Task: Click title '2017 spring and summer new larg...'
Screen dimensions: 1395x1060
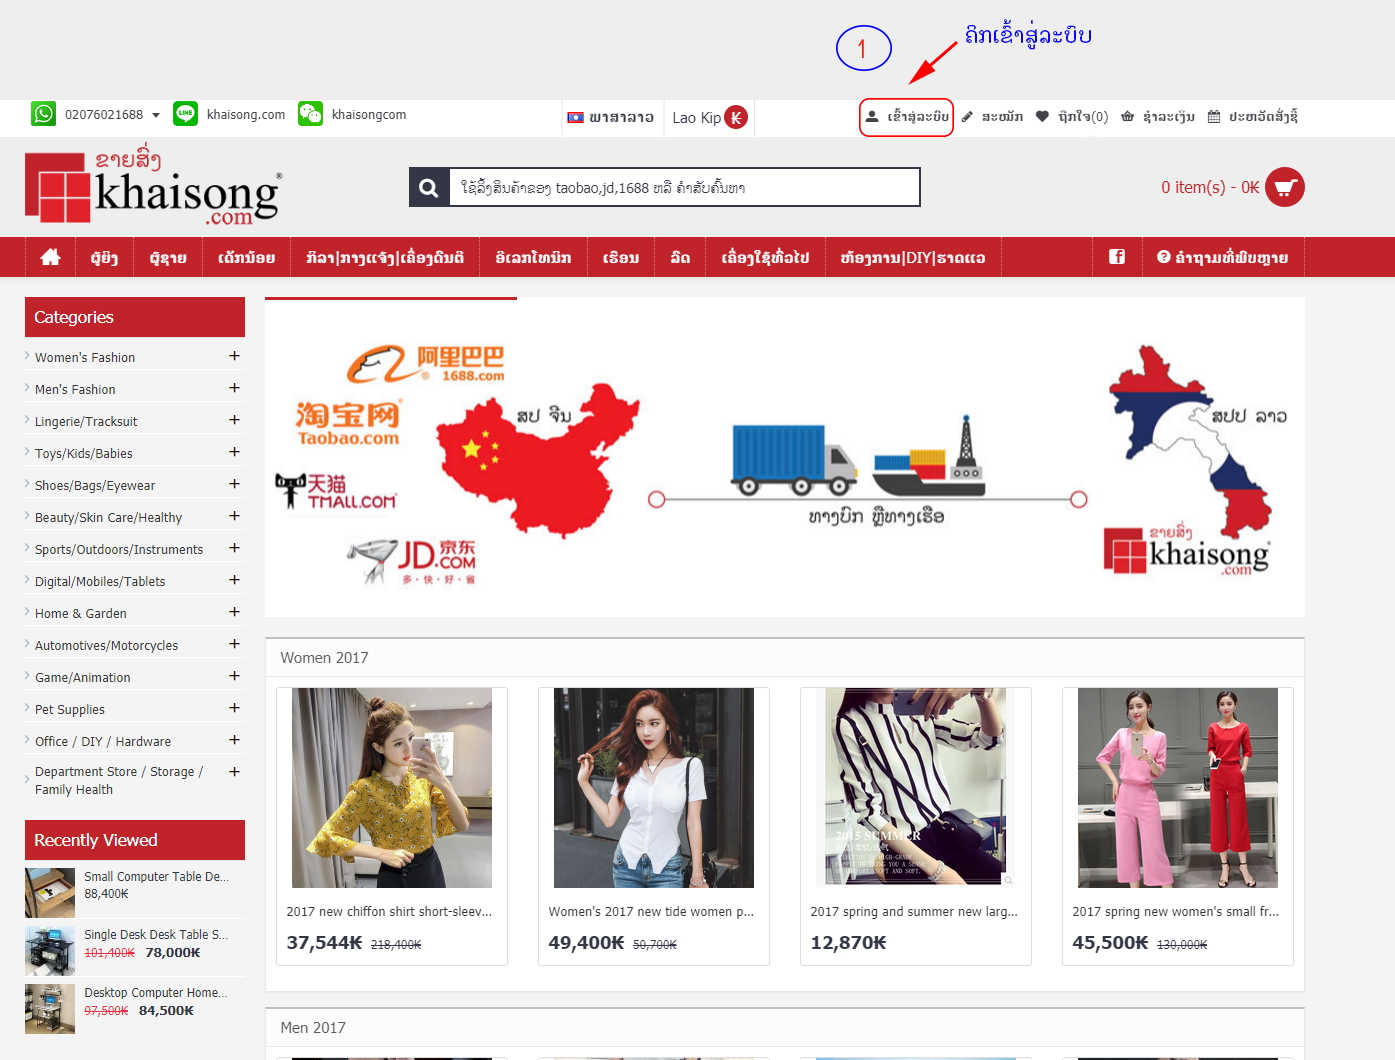Action: pos(914,912)
